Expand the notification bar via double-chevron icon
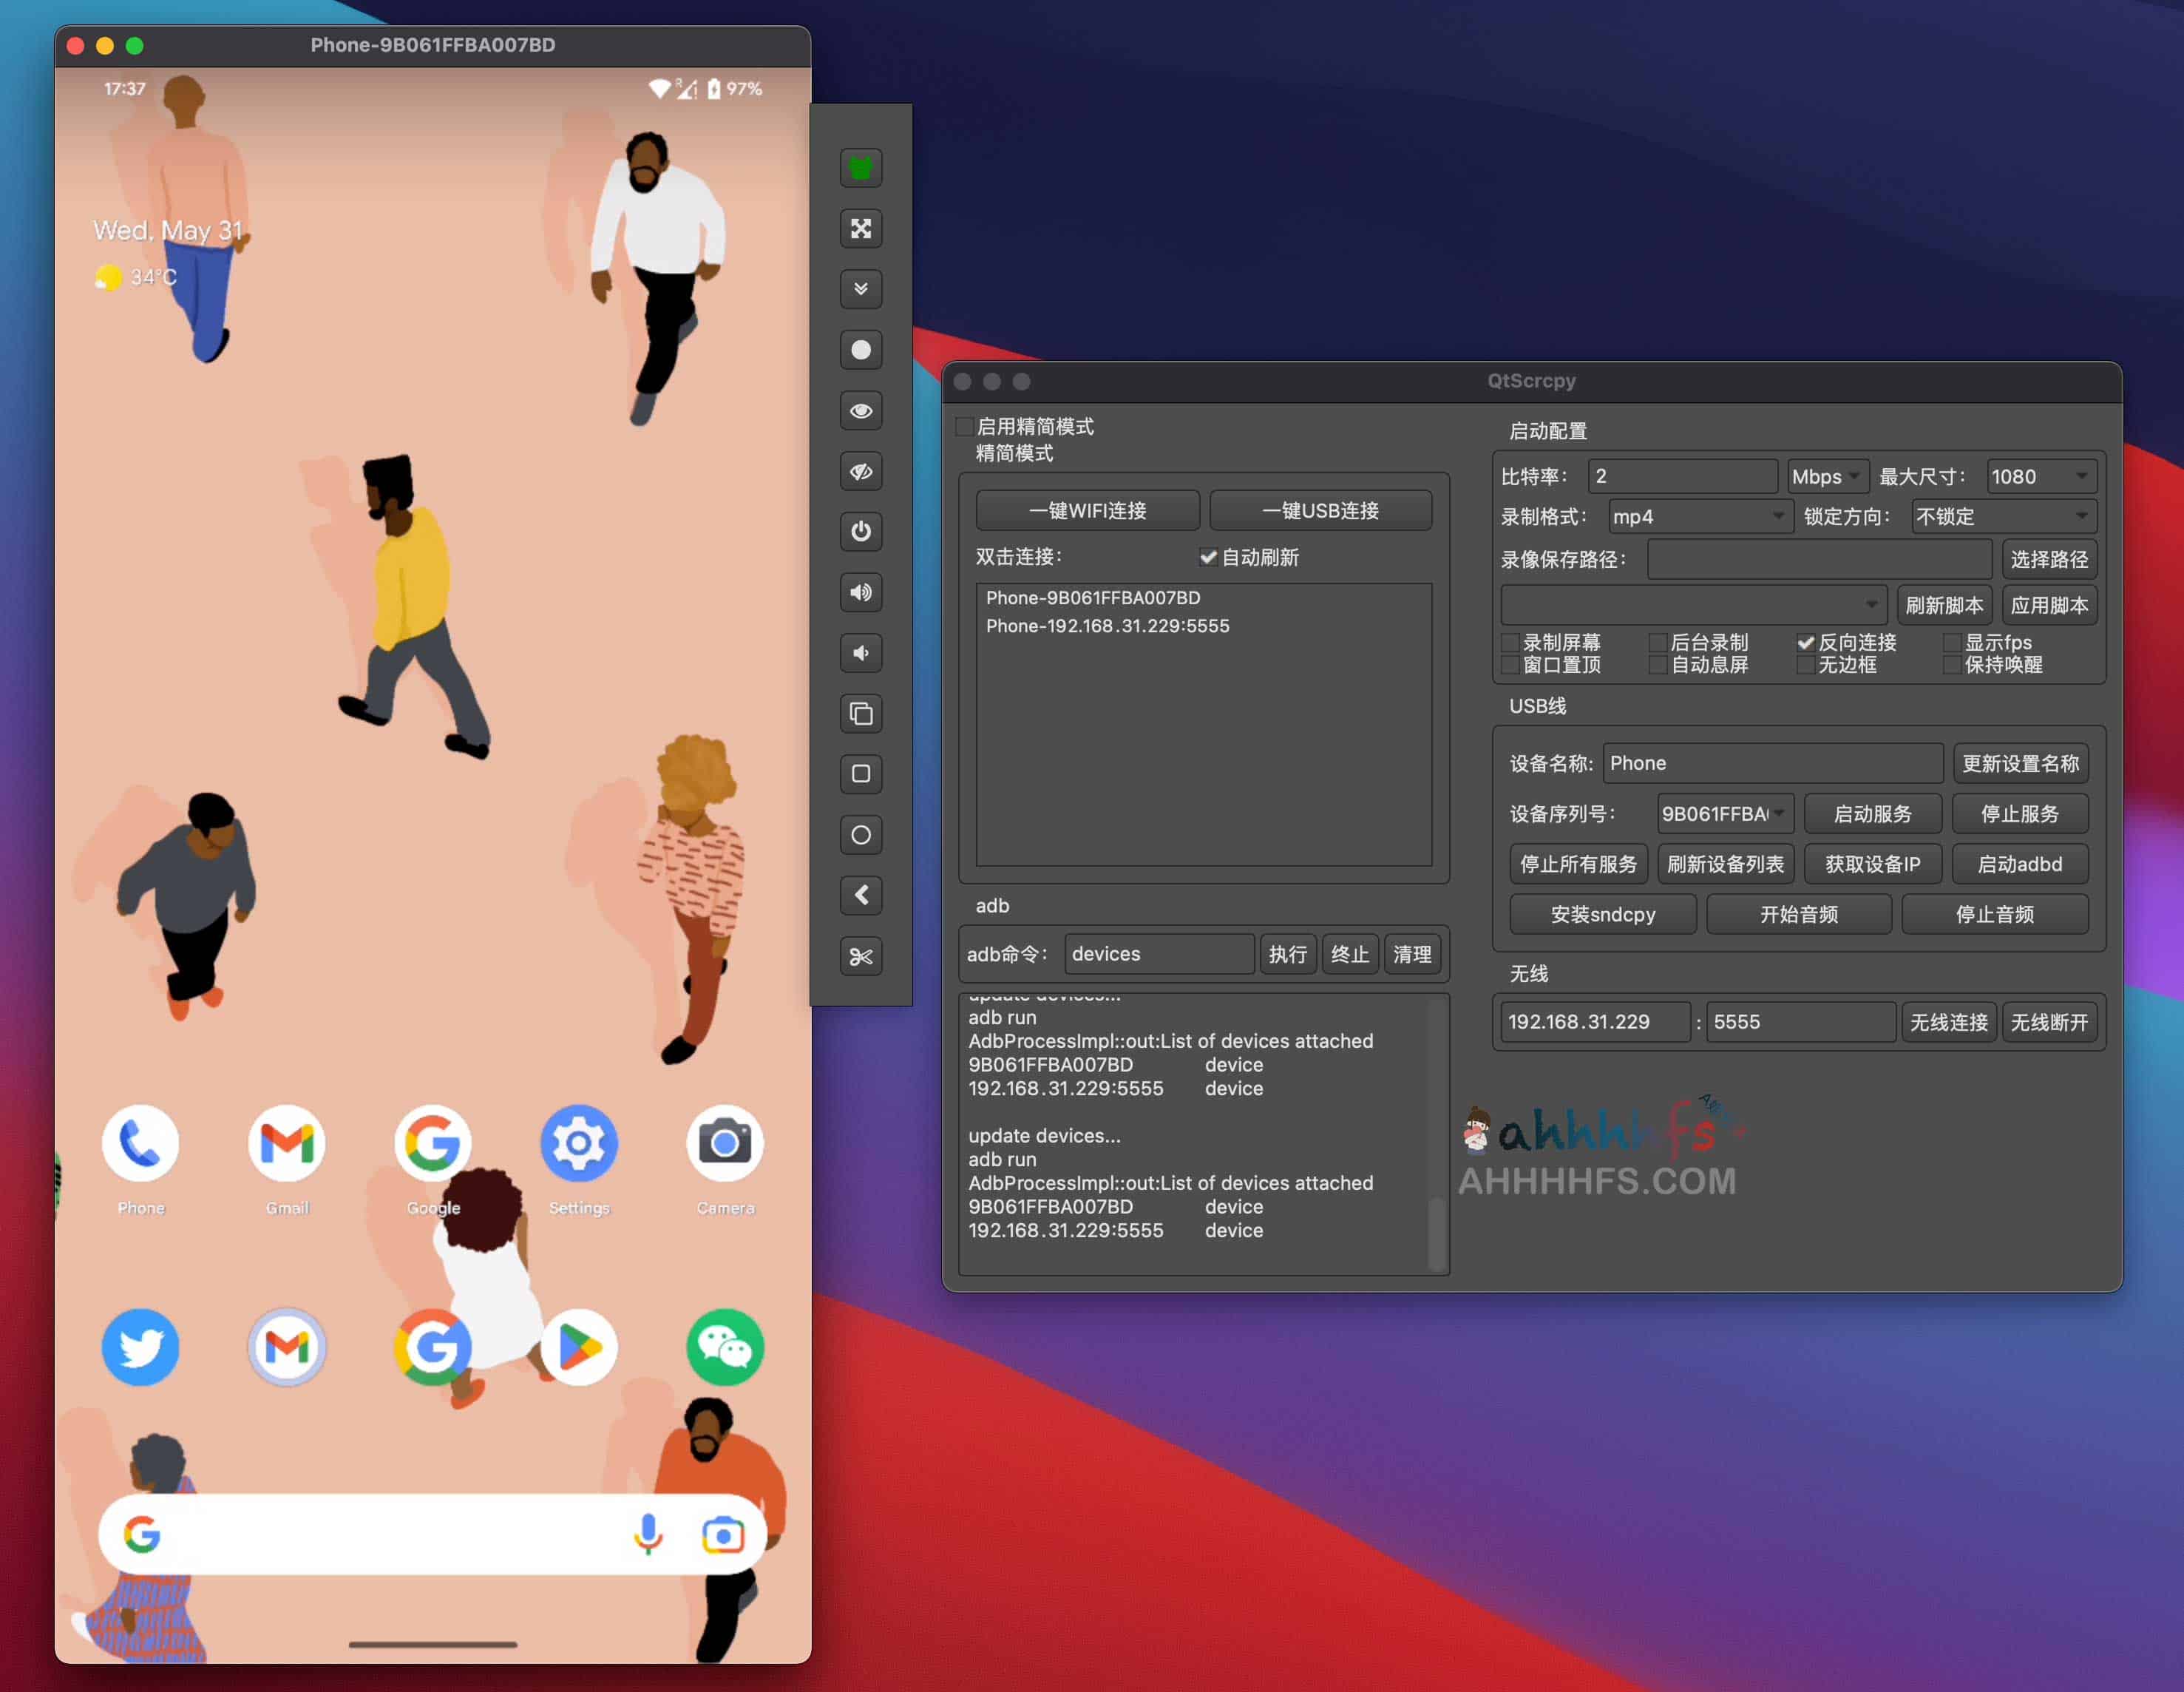 [861, 290]
